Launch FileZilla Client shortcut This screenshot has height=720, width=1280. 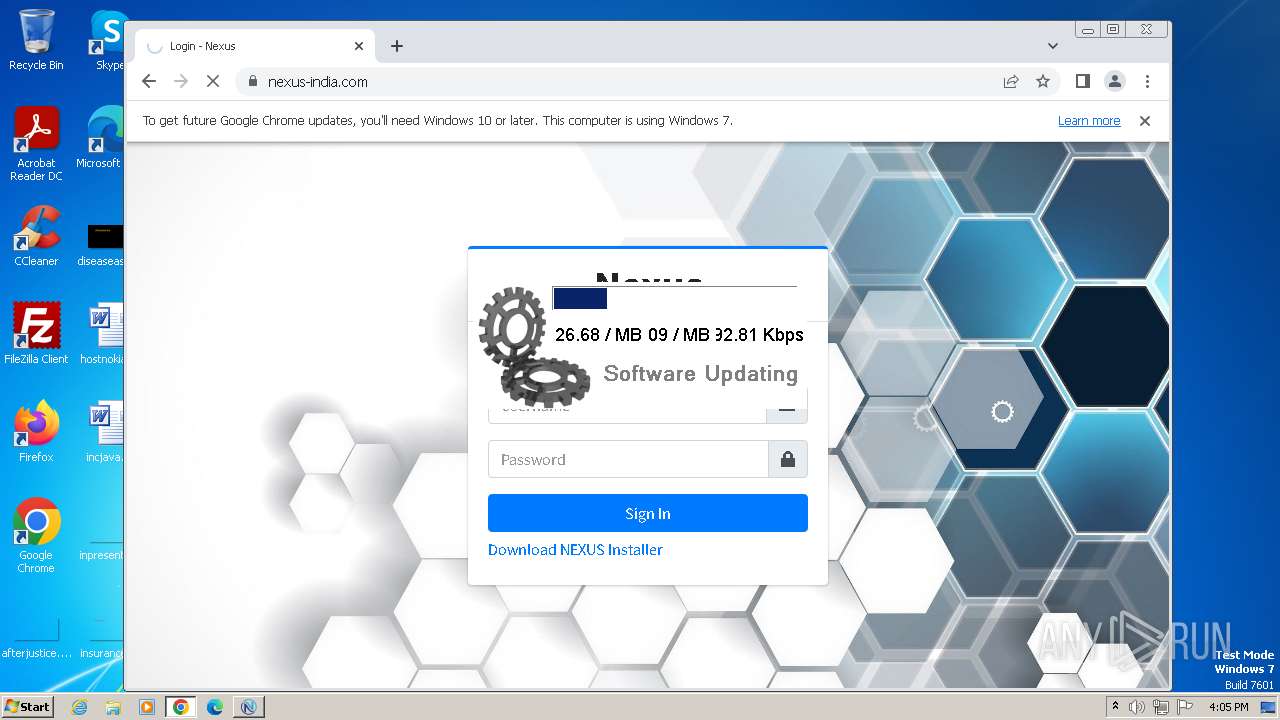point(36,334)
